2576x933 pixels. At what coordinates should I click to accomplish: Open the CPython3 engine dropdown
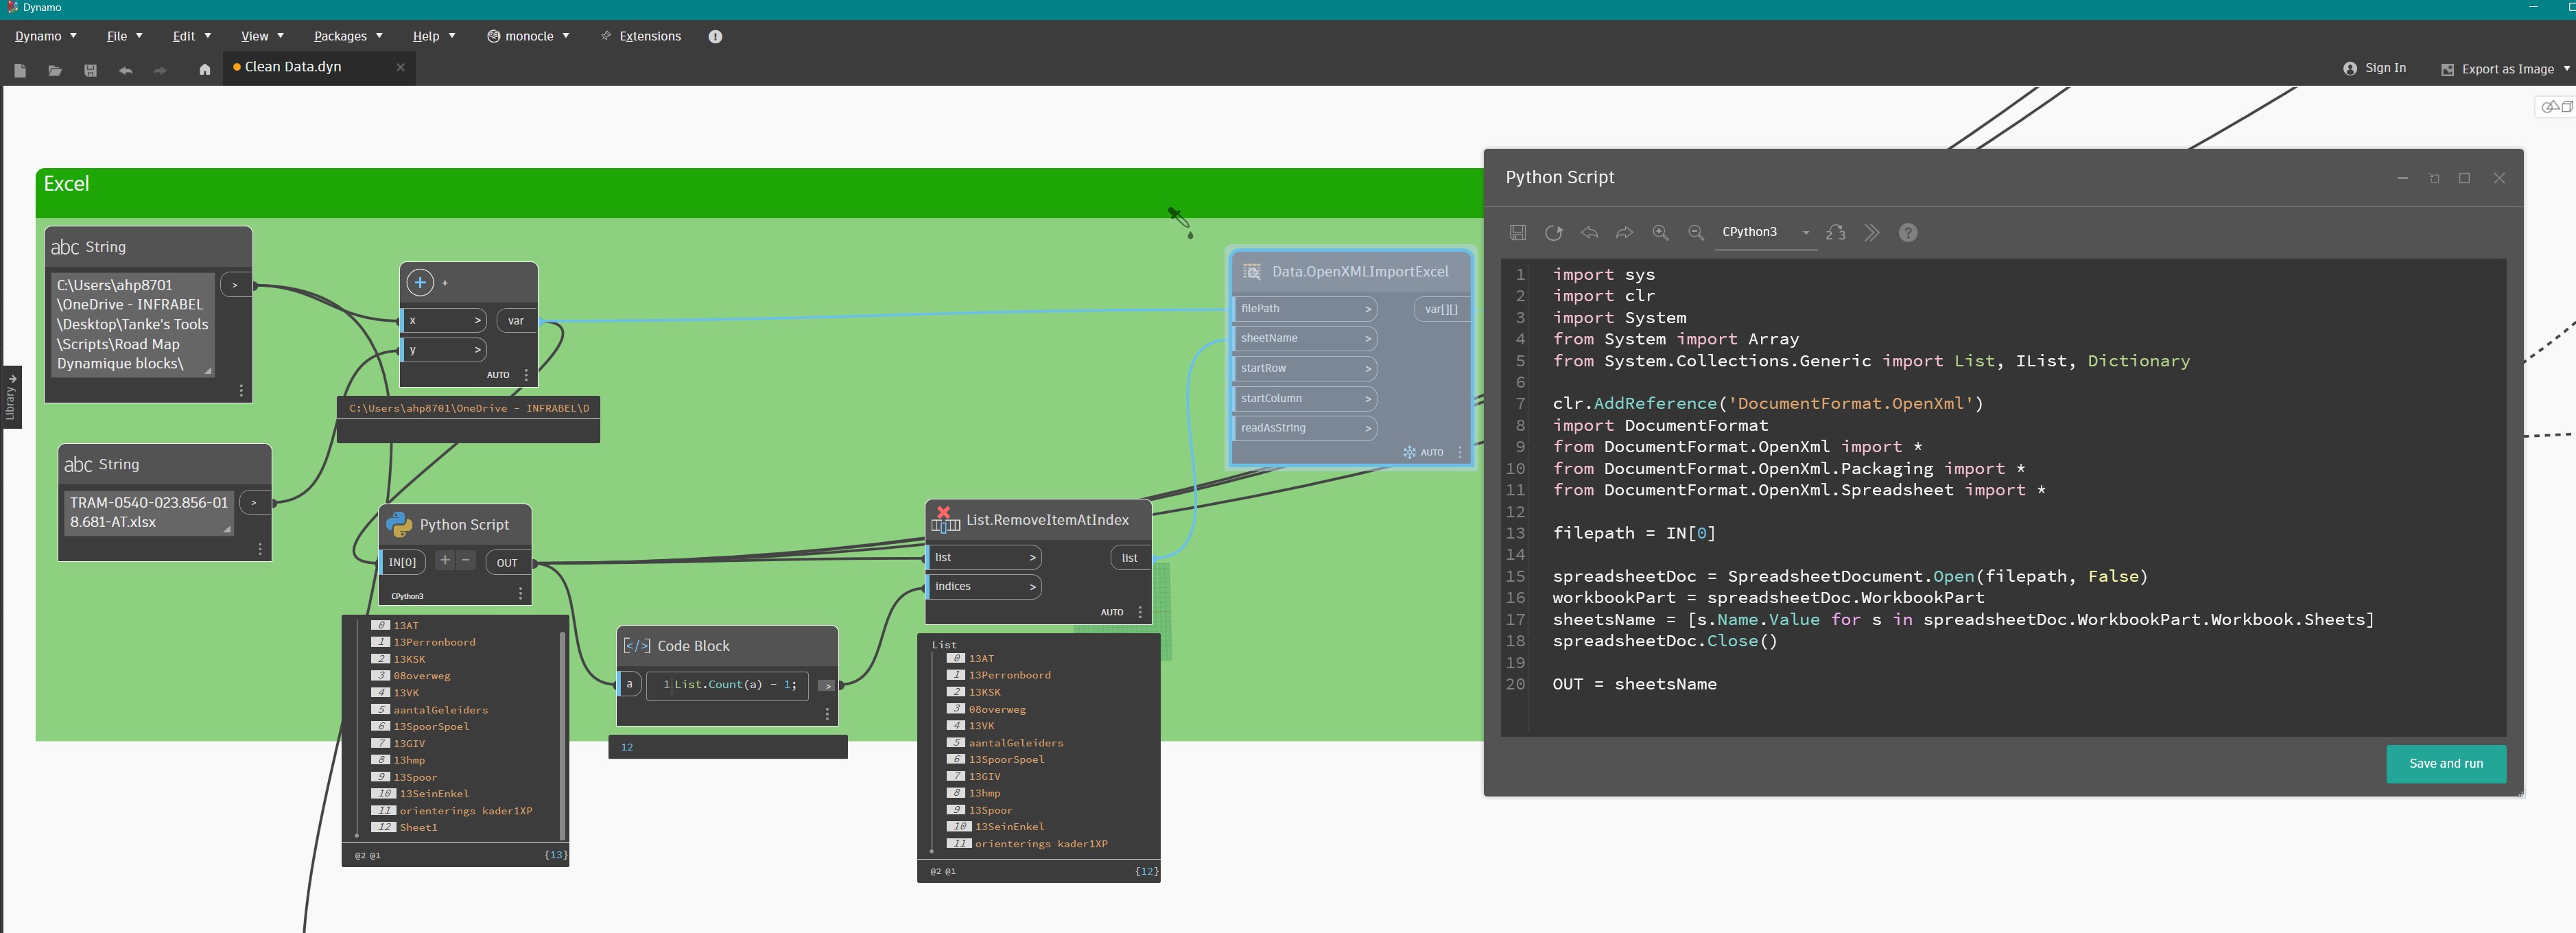coord(1805,233)
